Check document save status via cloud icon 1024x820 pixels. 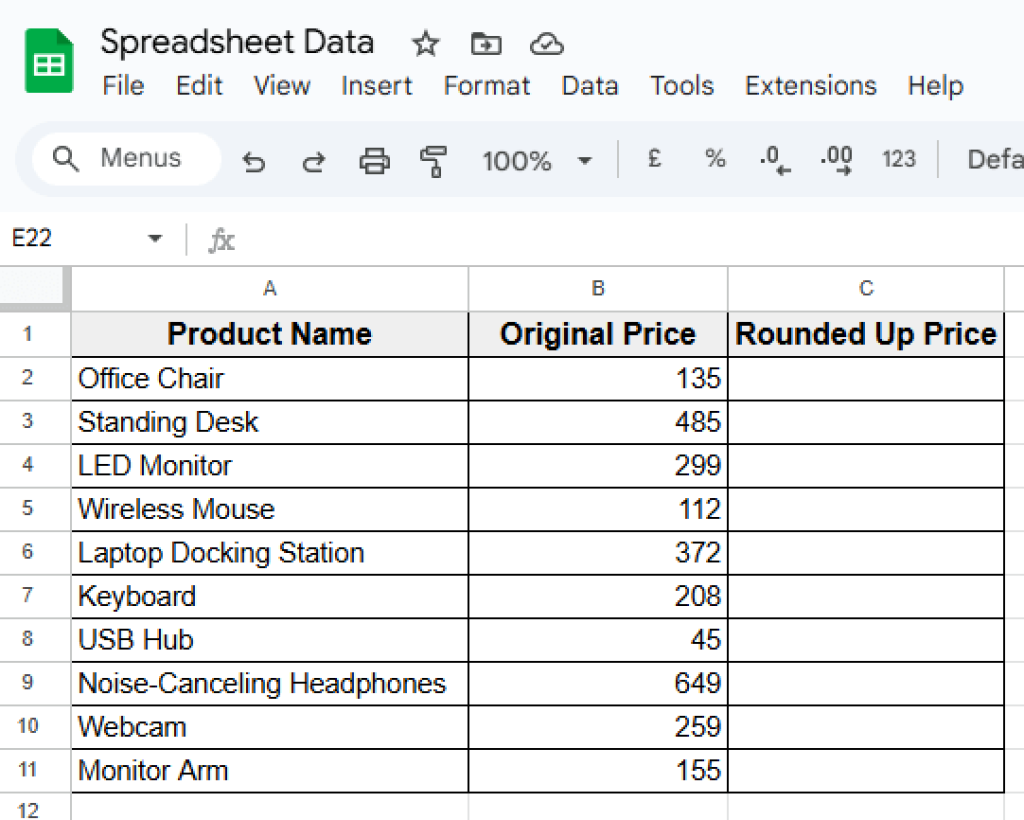coord(547,44)
